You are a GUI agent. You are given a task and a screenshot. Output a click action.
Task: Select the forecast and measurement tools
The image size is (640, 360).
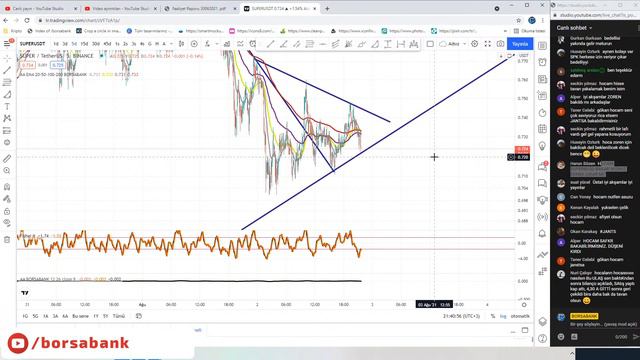pos(7,131)
